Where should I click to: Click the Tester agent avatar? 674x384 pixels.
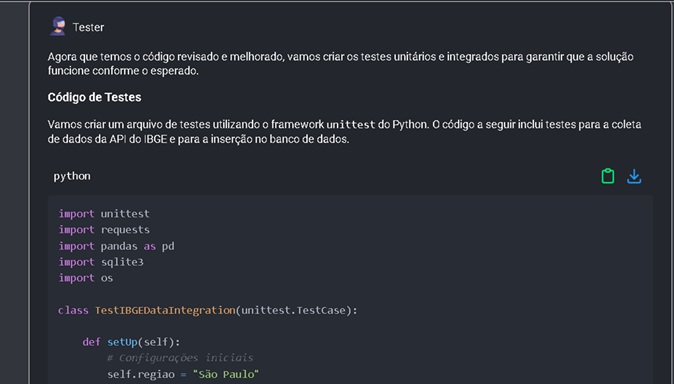point(58,27)
